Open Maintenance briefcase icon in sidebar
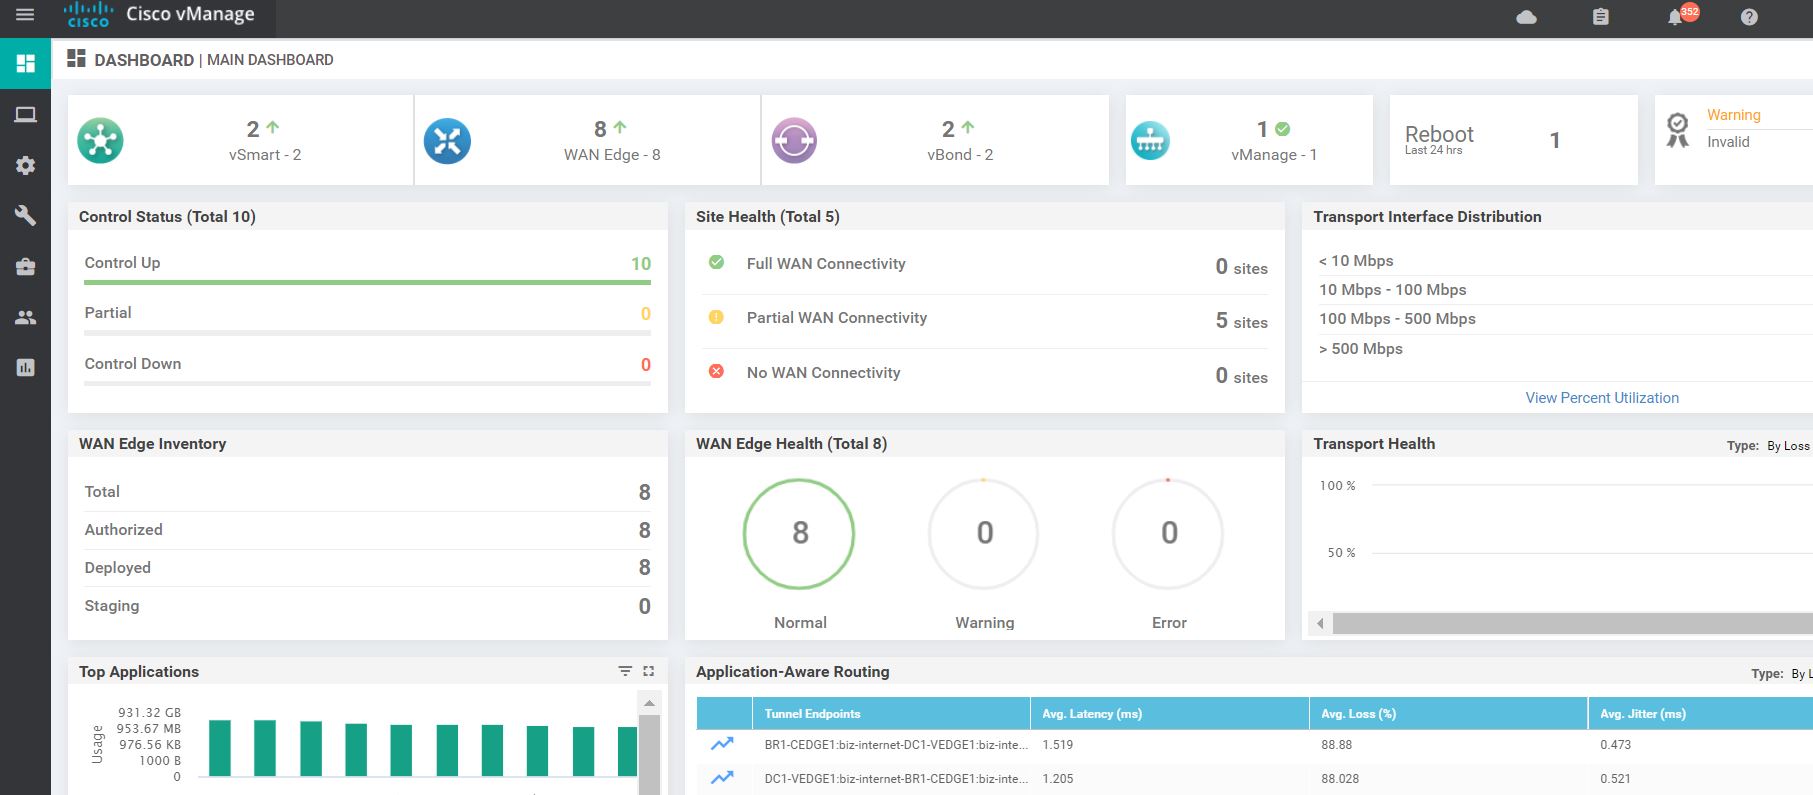The width and height of the screenshot is (1813, 795). 25,267
